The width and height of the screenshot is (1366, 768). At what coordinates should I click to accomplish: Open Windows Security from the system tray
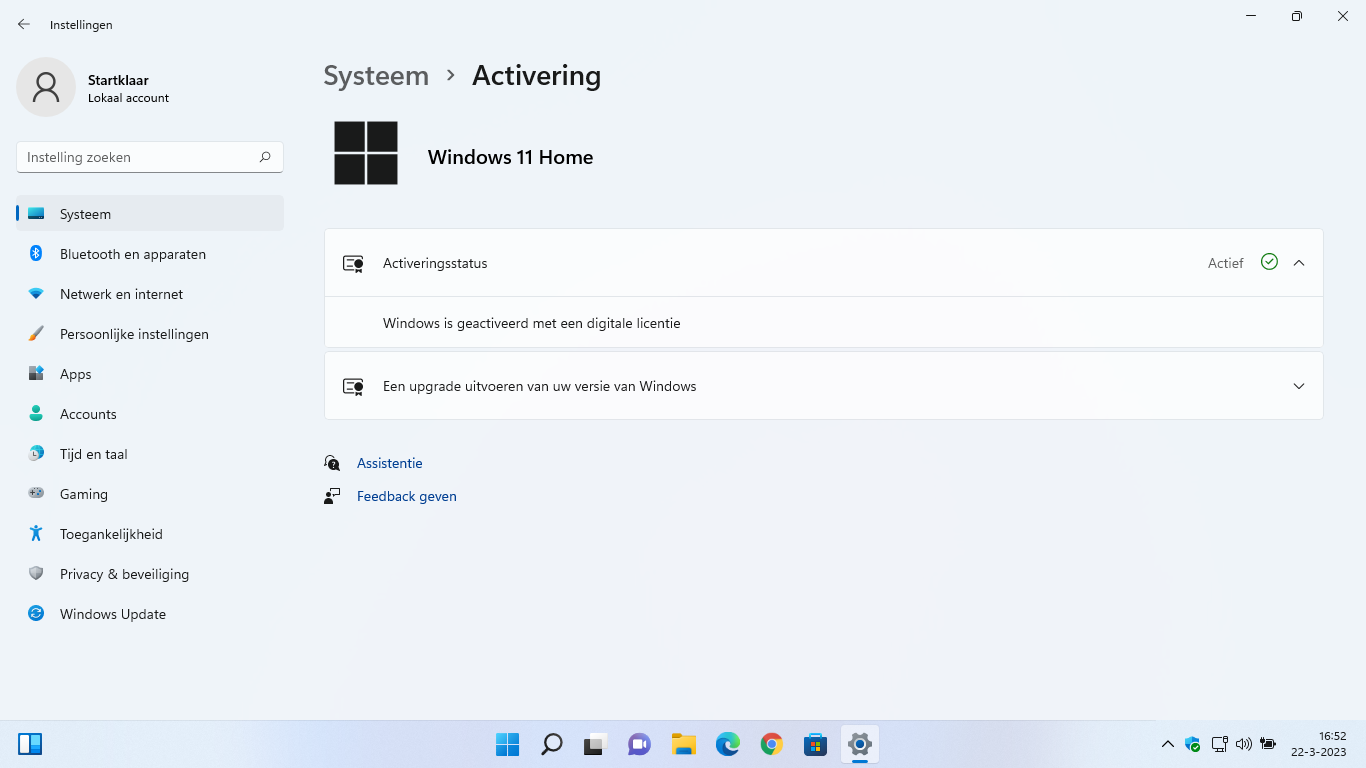(1193, 744)
